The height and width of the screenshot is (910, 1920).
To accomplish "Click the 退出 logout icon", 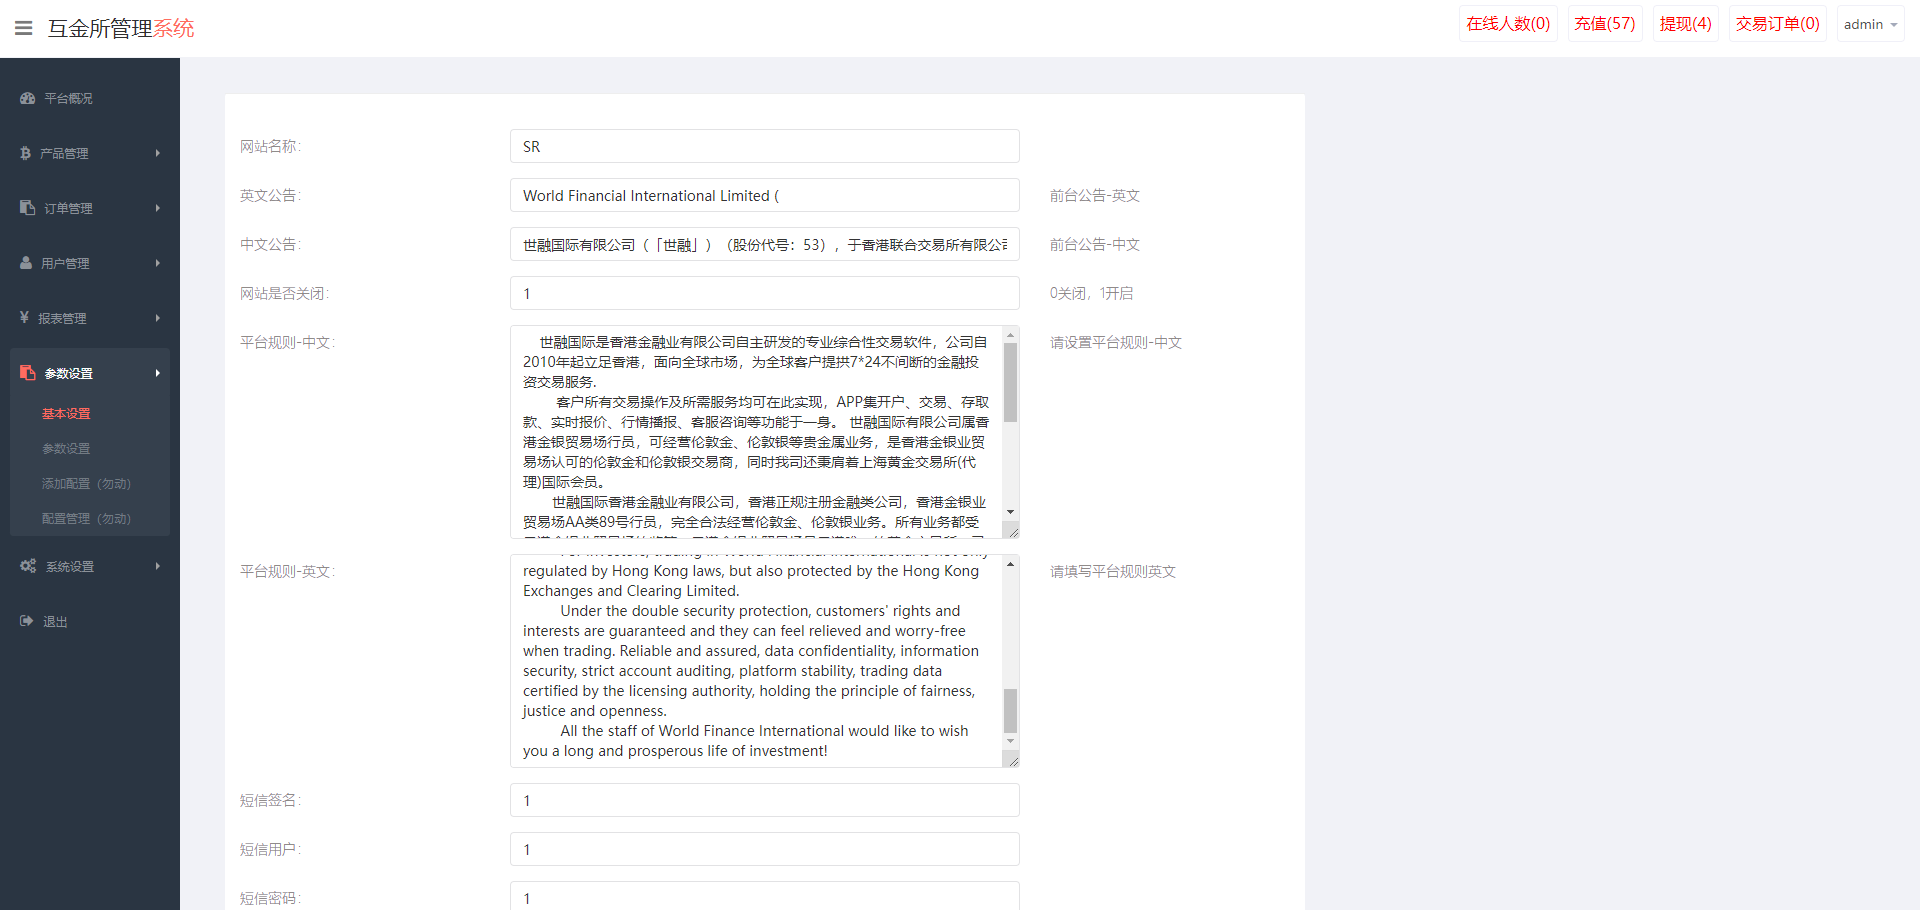I will click(x=26, y=620).
